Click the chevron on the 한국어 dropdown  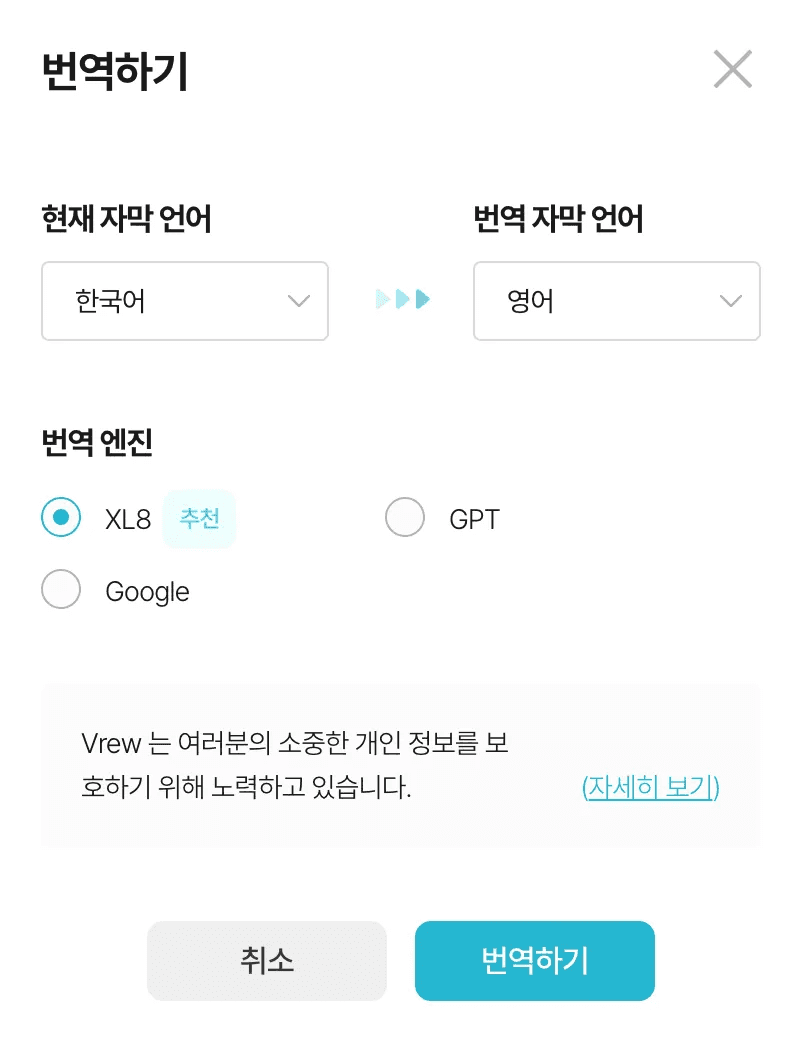pyautogui.click(x=298, y=300)
